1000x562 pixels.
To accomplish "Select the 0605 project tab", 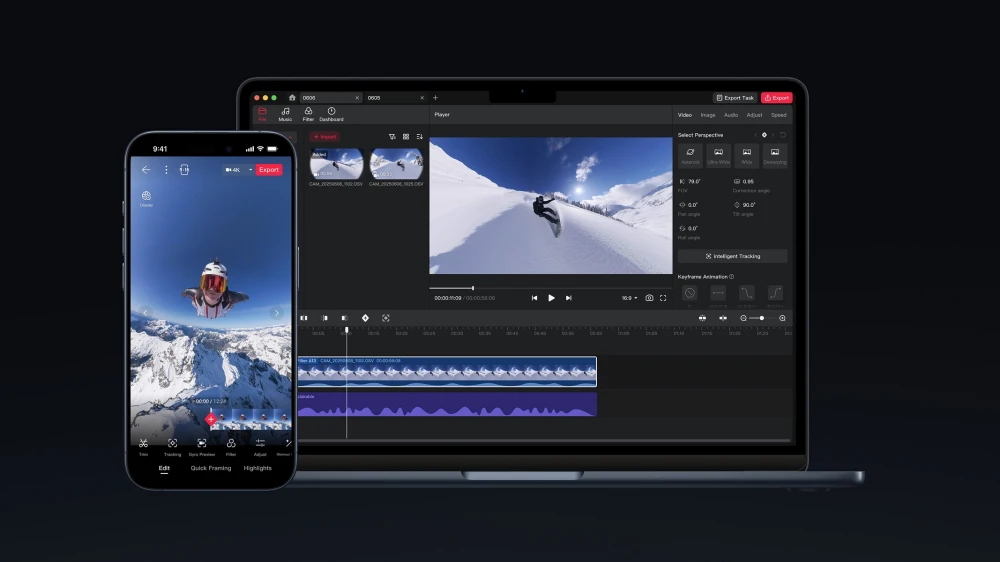I will 395,98.
